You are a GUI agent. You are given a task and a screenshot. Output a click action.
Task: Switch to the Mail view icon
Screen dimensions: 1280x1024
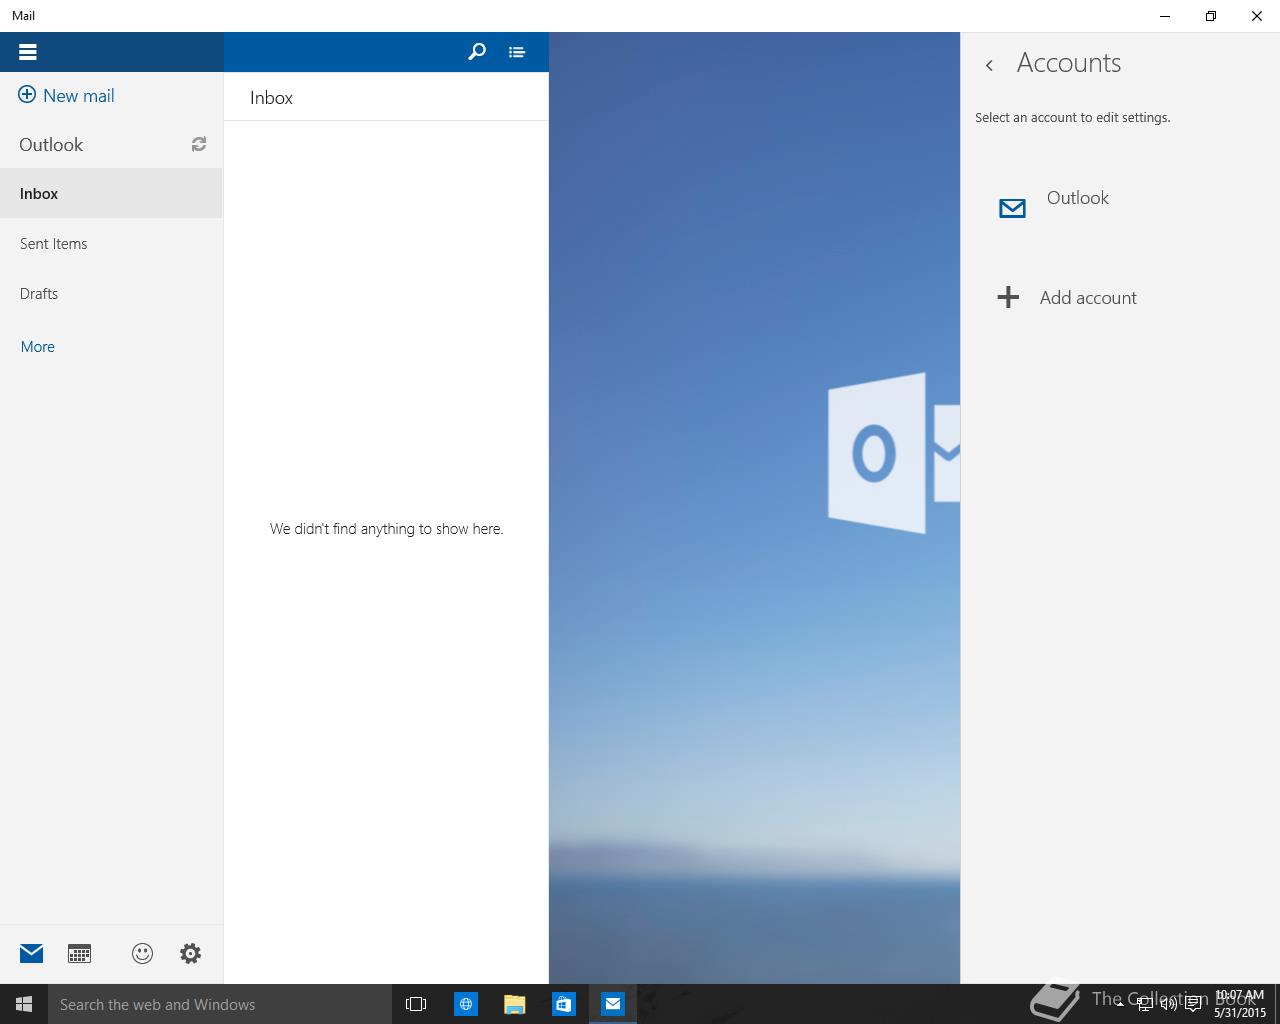pyautogui.click(x=32, y=953)
